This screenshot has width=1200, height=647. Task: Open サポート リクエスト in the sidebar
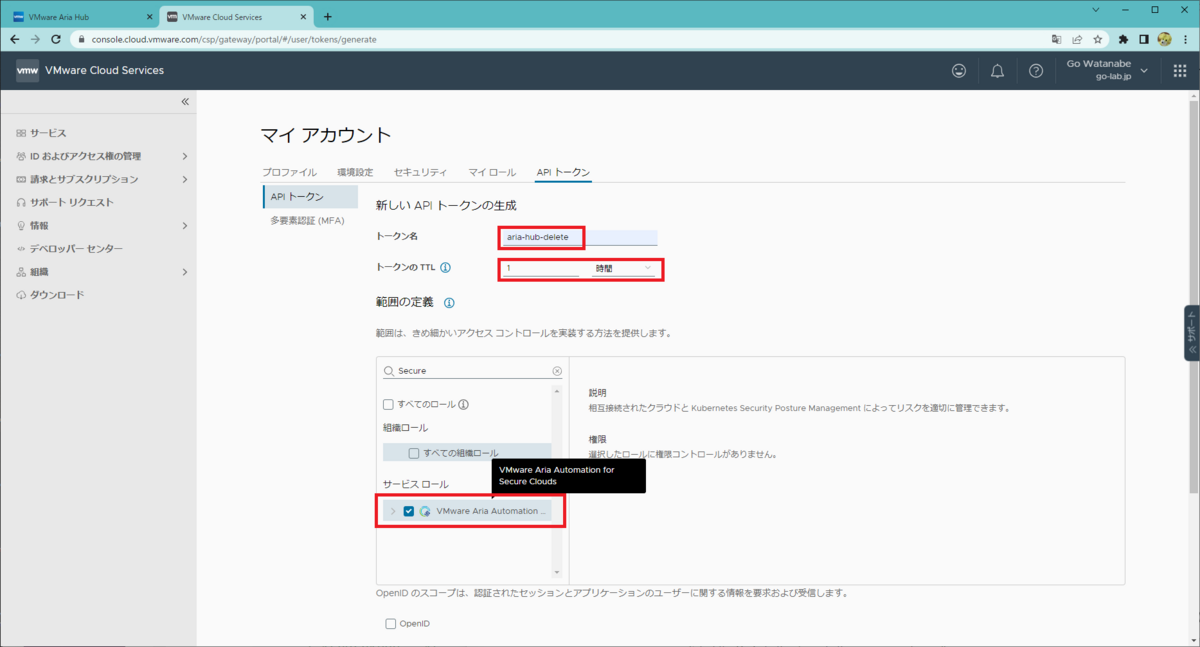pyautogui.click(x=71, y=202)
